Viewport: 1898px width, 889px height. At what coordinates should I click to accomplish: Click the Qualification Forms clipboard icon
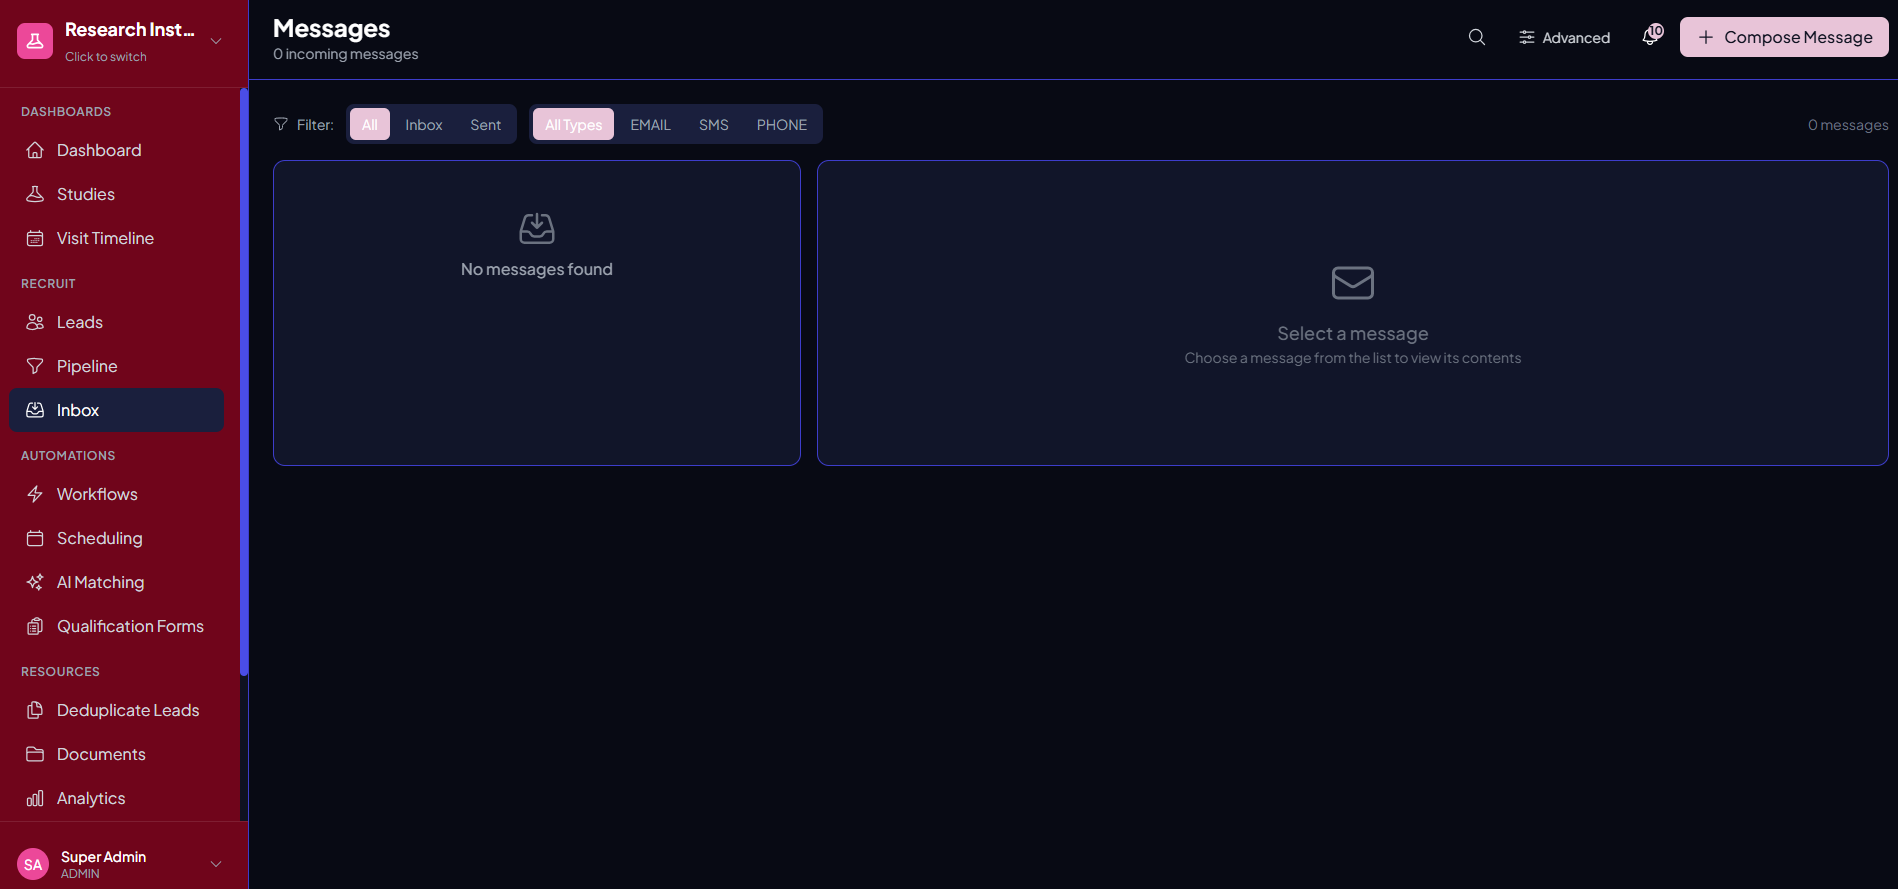click(35, 626)
